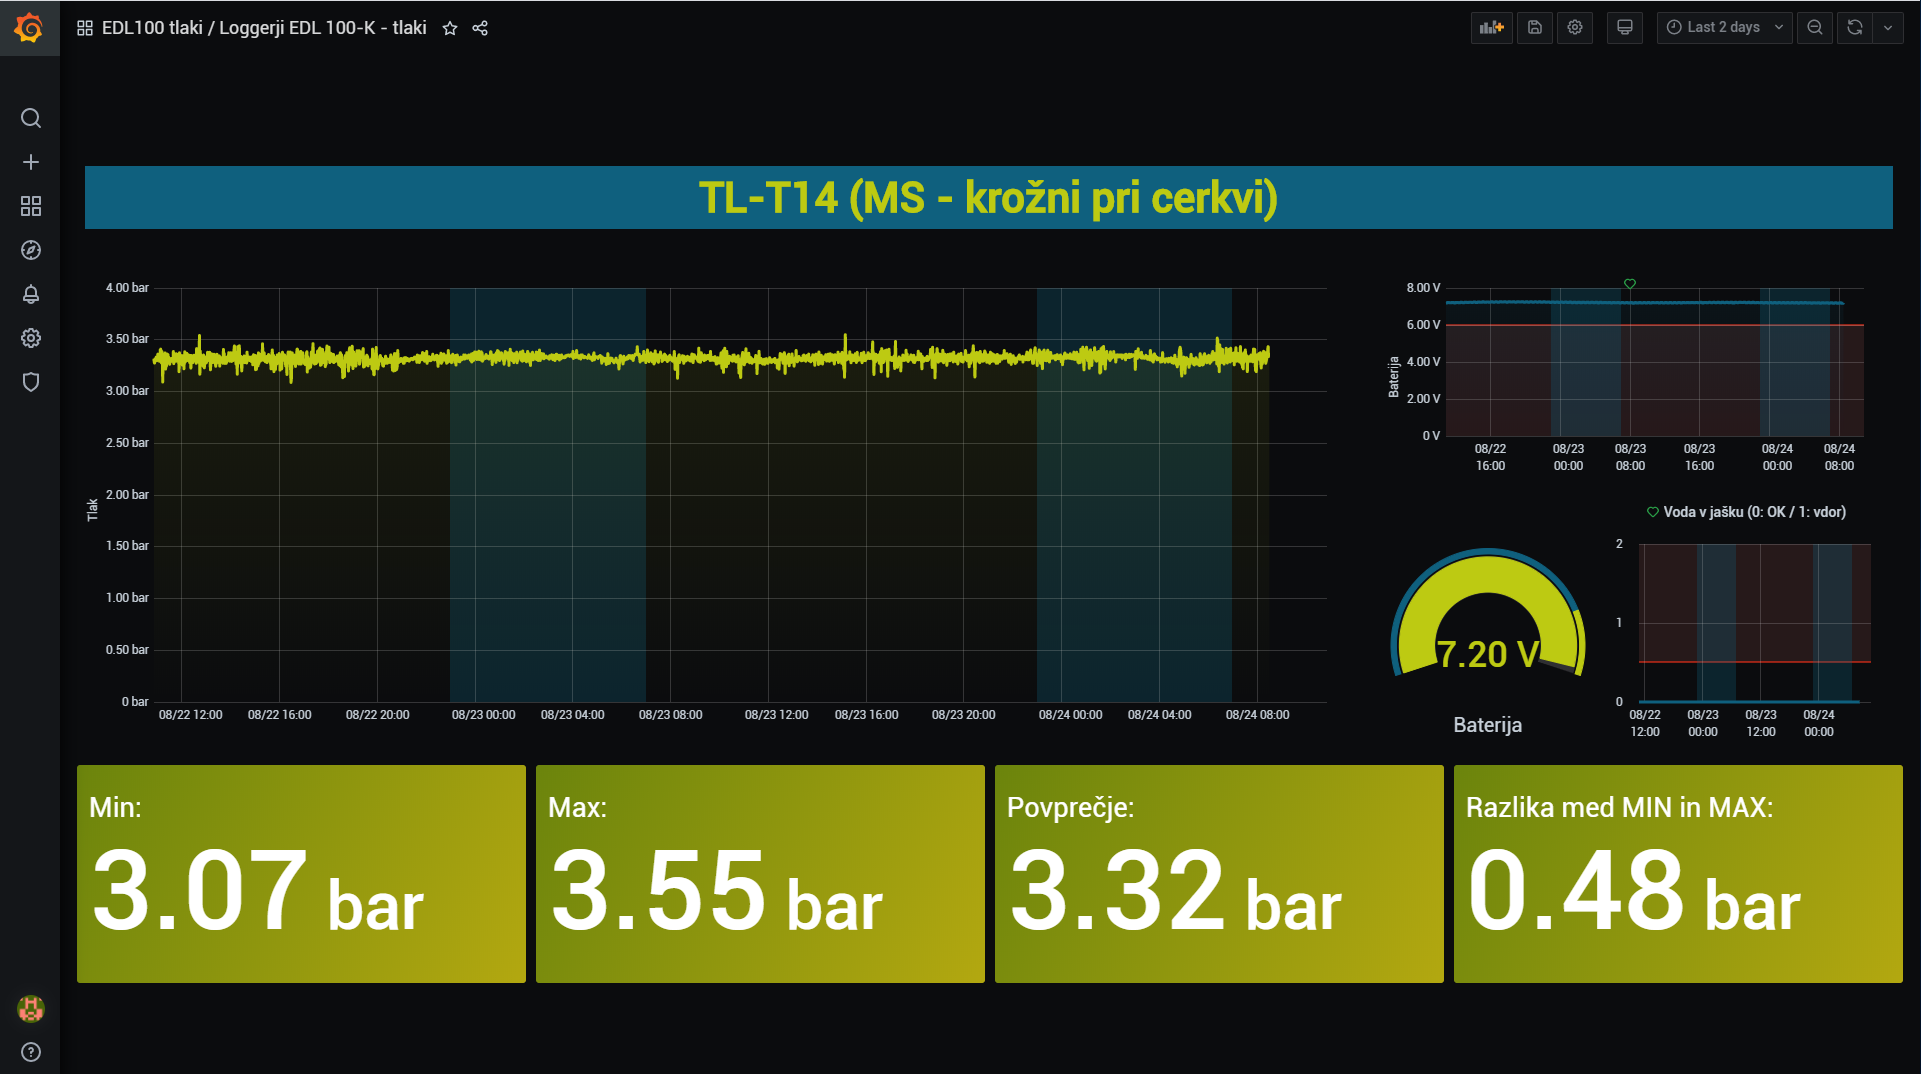Image resolution: width=1921 pixels, height=1074 pixels.
Task: Click the EDL100 tlaki folder breadcrumb
Action: [152, 28]
